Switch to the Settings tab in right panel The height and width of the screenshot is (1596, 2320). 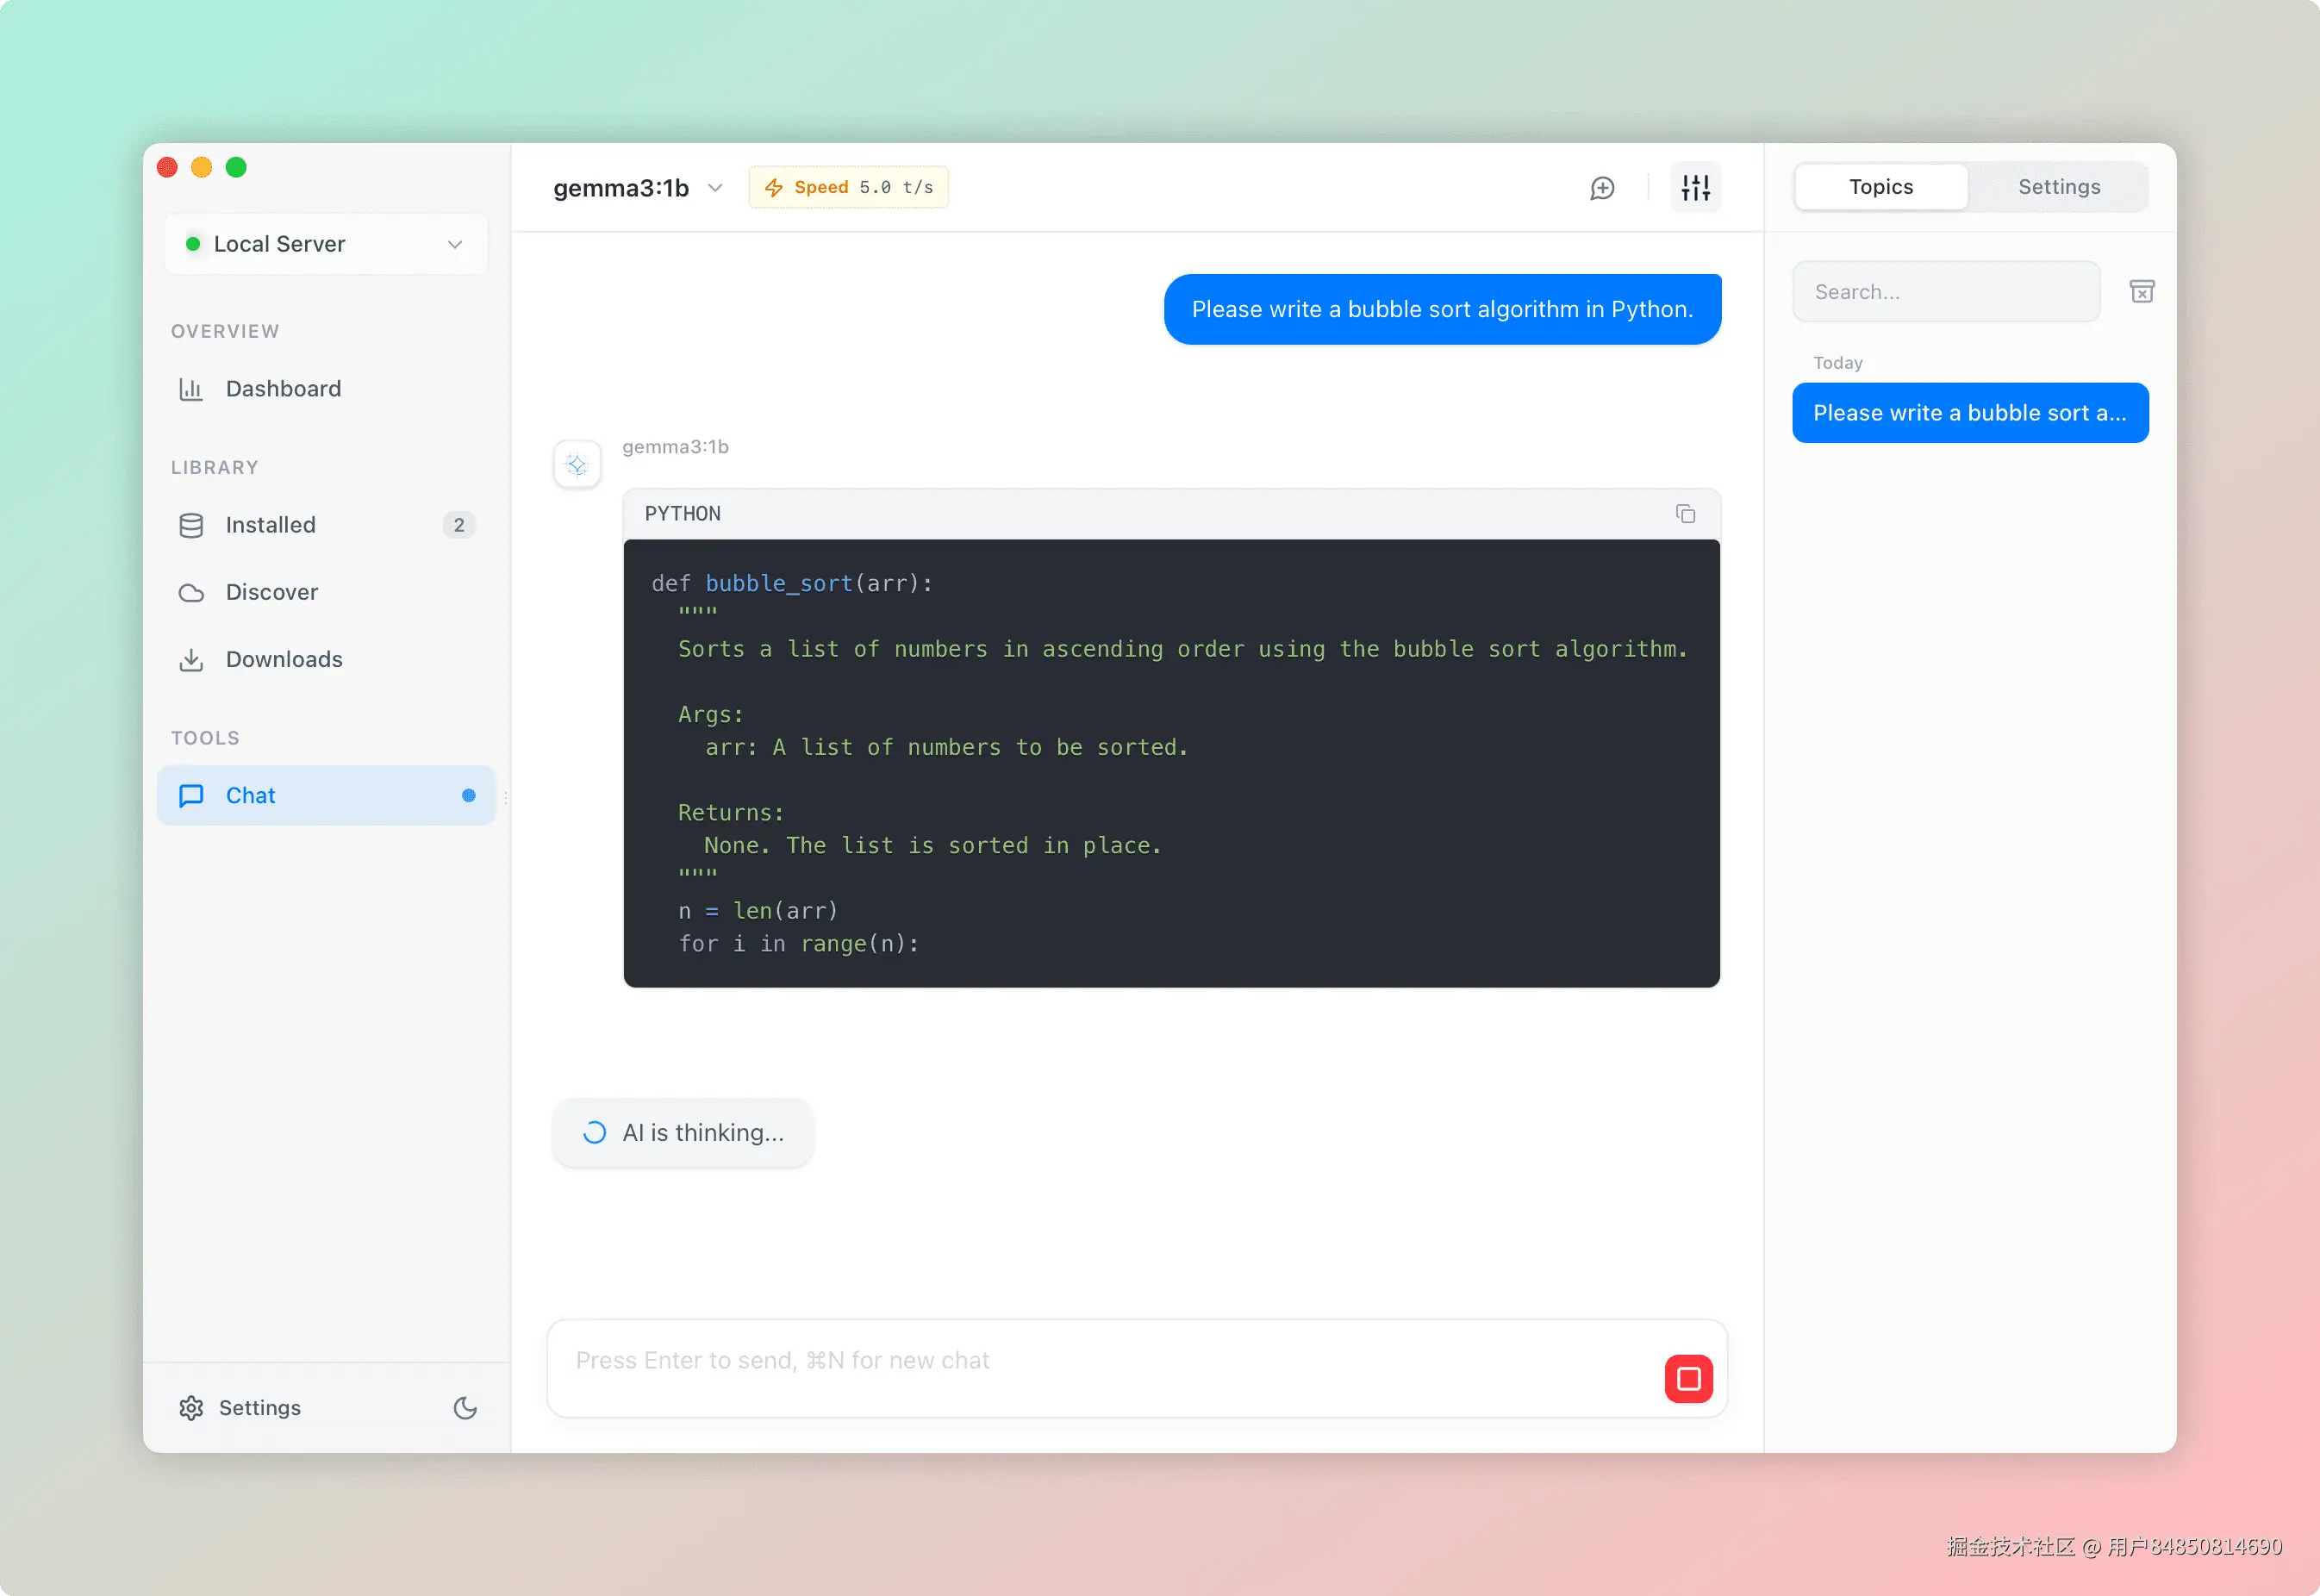pos(2058,187)
